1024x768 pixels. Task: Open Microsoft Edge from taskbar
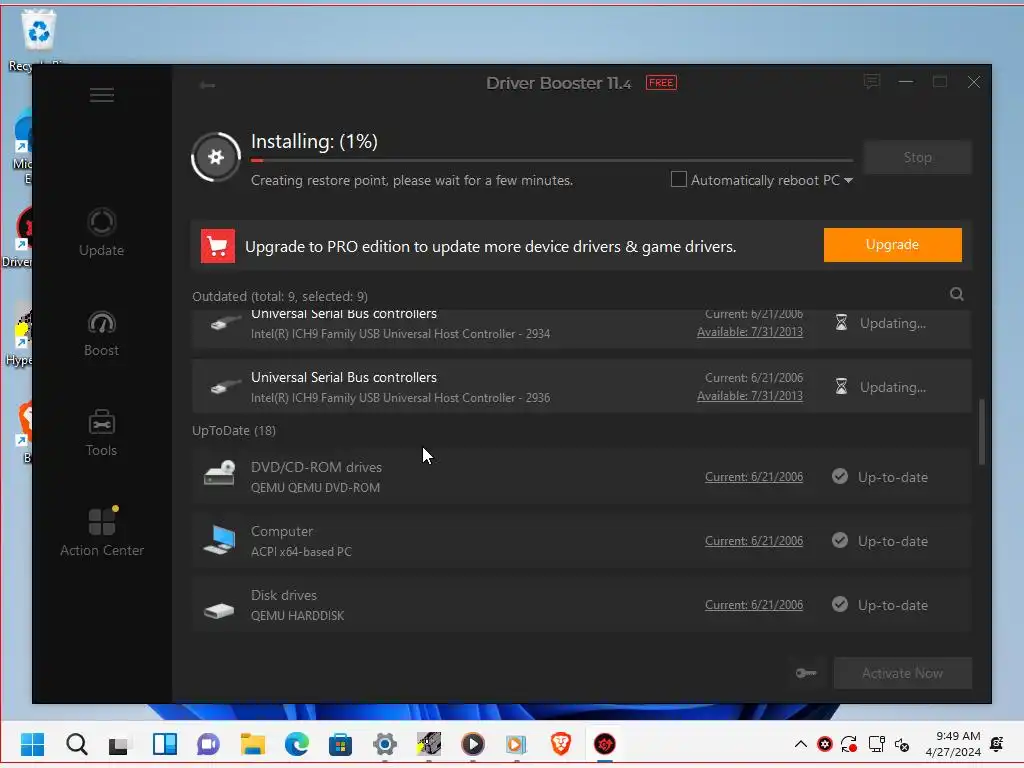[296, 744]
